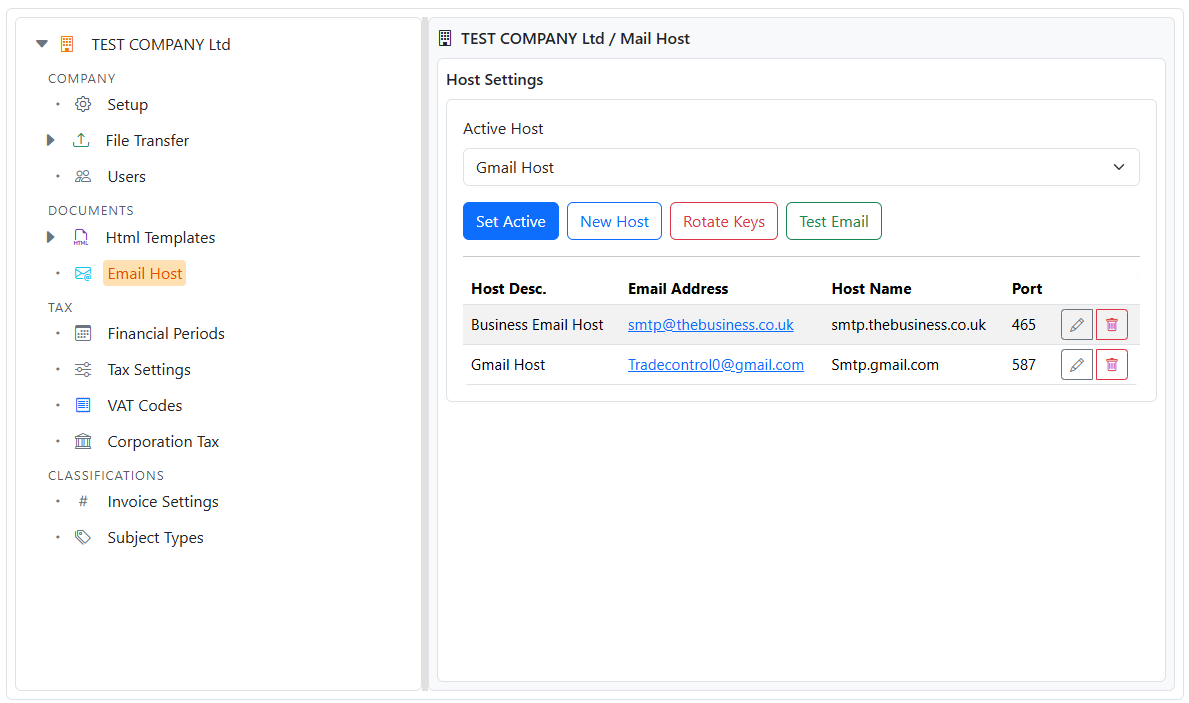1189x703 pixels.
Task: Select the Subject Types tag icon
Action: pos(82,537)
